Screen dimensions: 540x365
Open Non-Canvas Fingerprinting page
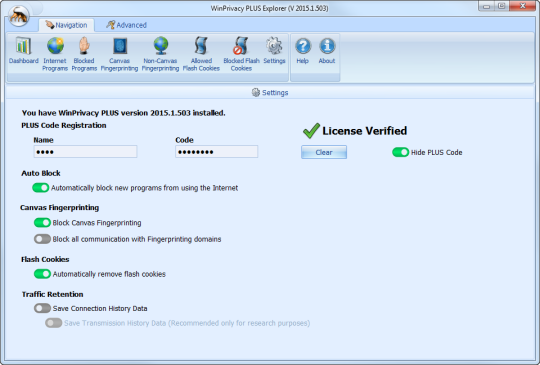160,54
